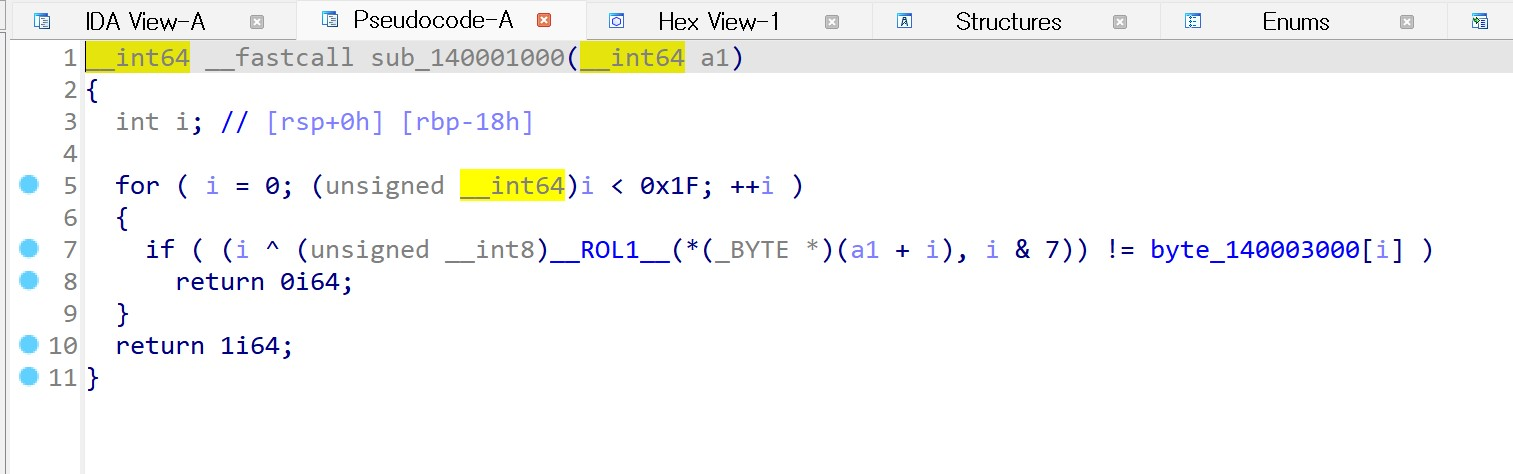The width and height of the screenshot is (1513, 474).
Task: Switch to the IDA View-A tab
Action: coord(146,21)
